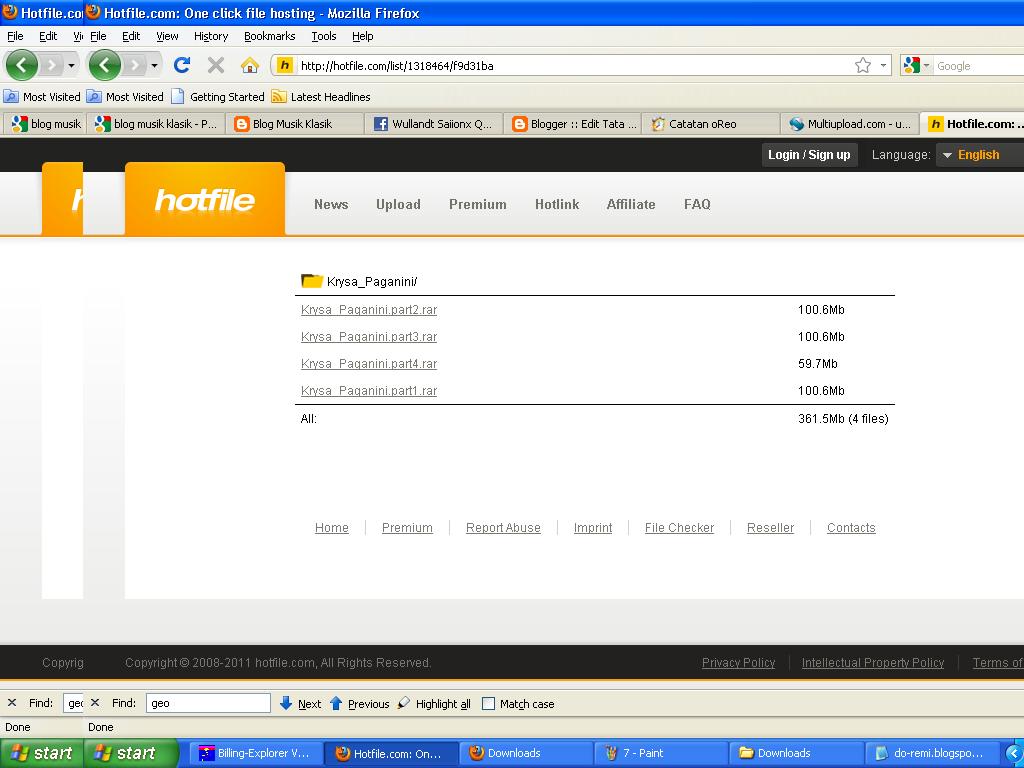The width and height of the screenshot is (1024, 768).
Task: Switch to the Catatan oReo tab
Action: point(711,124)
